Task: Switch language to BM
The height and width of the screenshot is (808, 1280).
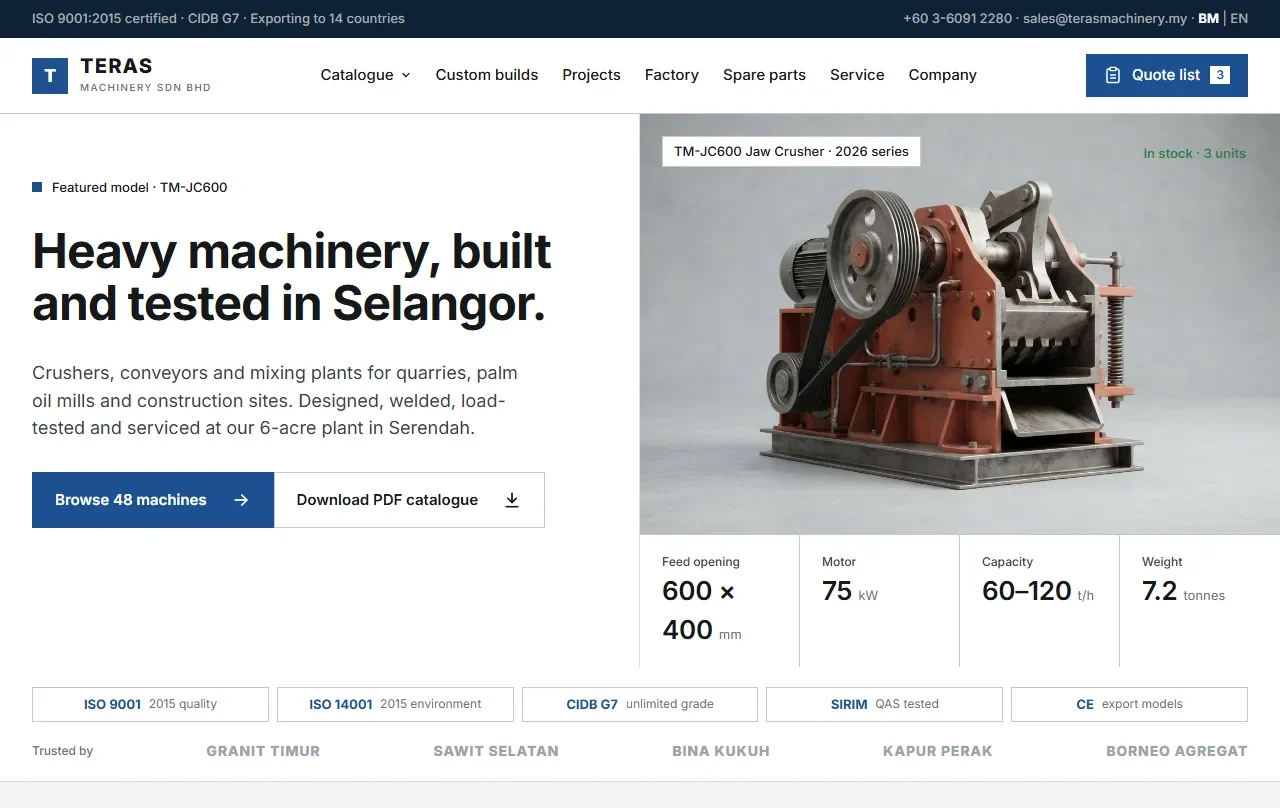Action: (1208, 18)
